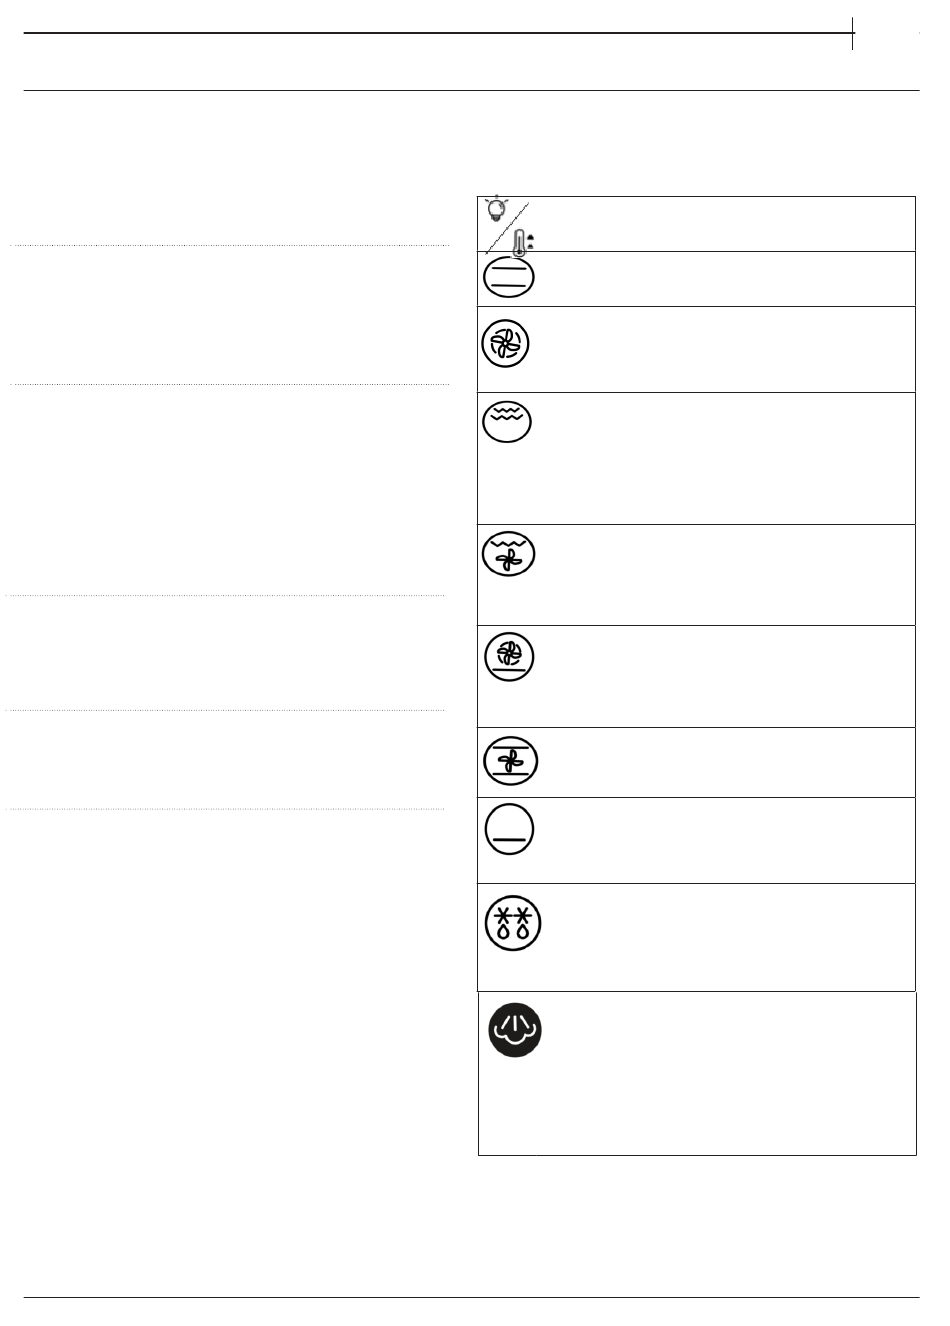Click the thermometer symbol below the bulb
The image size is (950, 1326).
pos(519,240)
